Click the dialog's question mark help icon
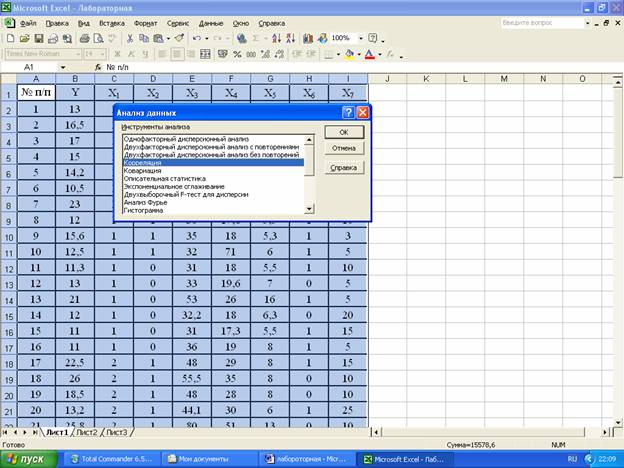 tap(348, 113)
